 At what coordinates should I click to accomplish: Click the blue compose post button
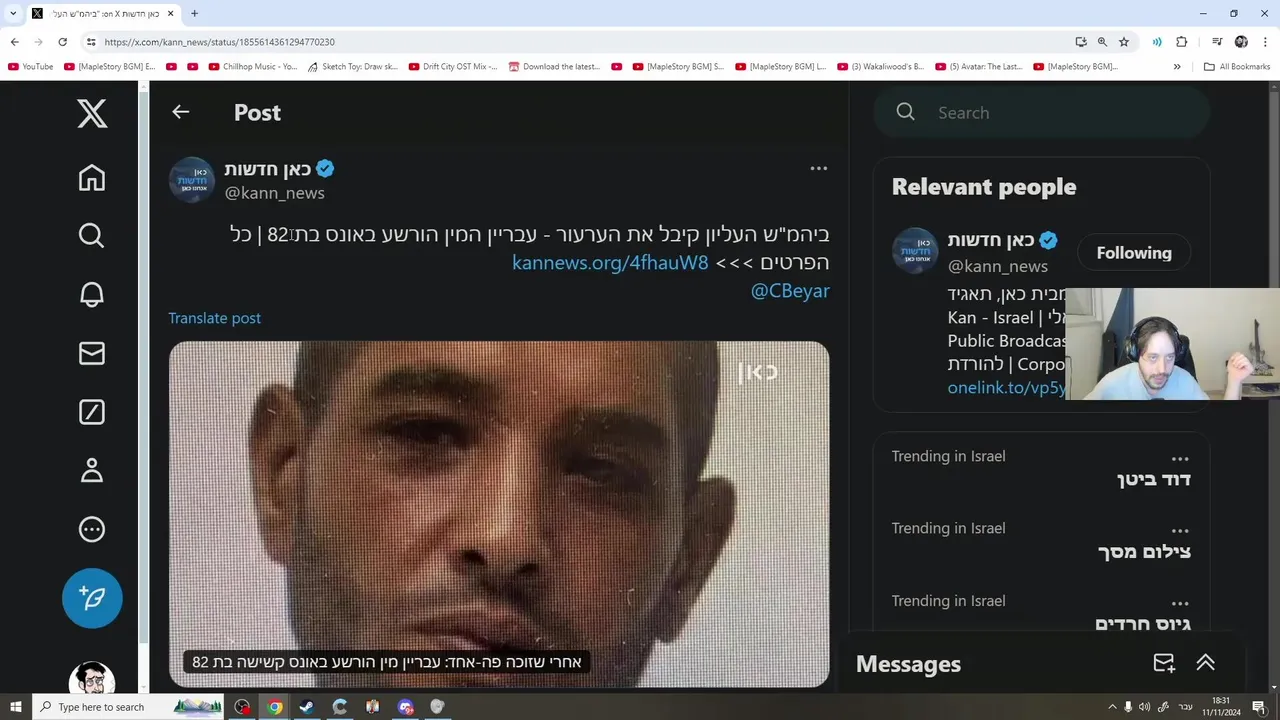(92, 598)
